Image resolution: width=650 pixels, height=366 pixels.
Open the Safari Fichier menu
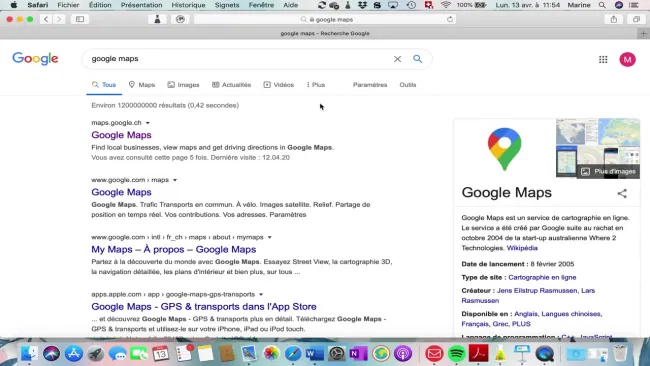pos(68,5)
